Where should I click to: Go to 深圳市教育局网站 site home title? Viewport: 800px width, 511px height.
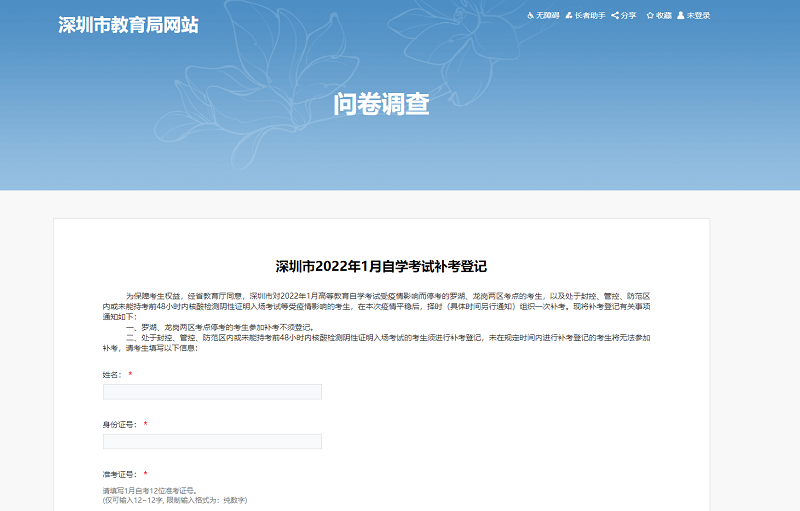point(128,25)
